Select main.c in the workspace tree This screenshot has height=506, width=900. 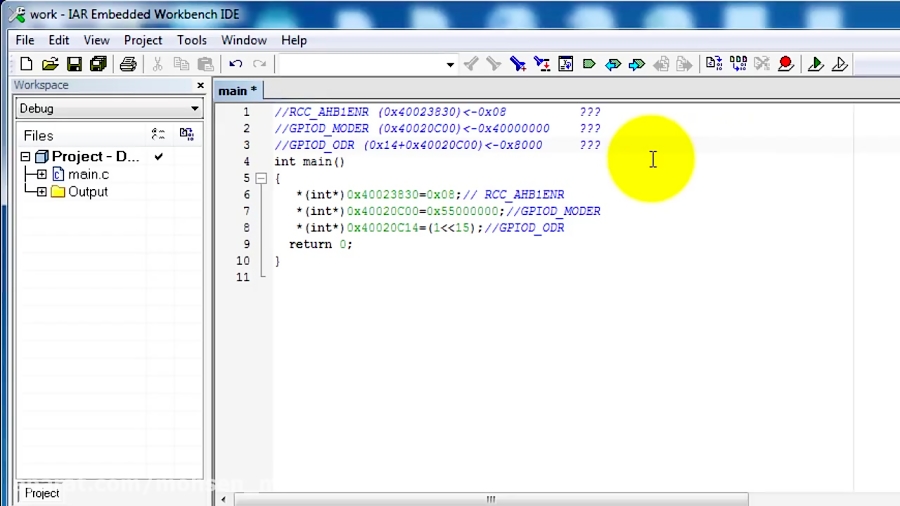pos(88,174)
